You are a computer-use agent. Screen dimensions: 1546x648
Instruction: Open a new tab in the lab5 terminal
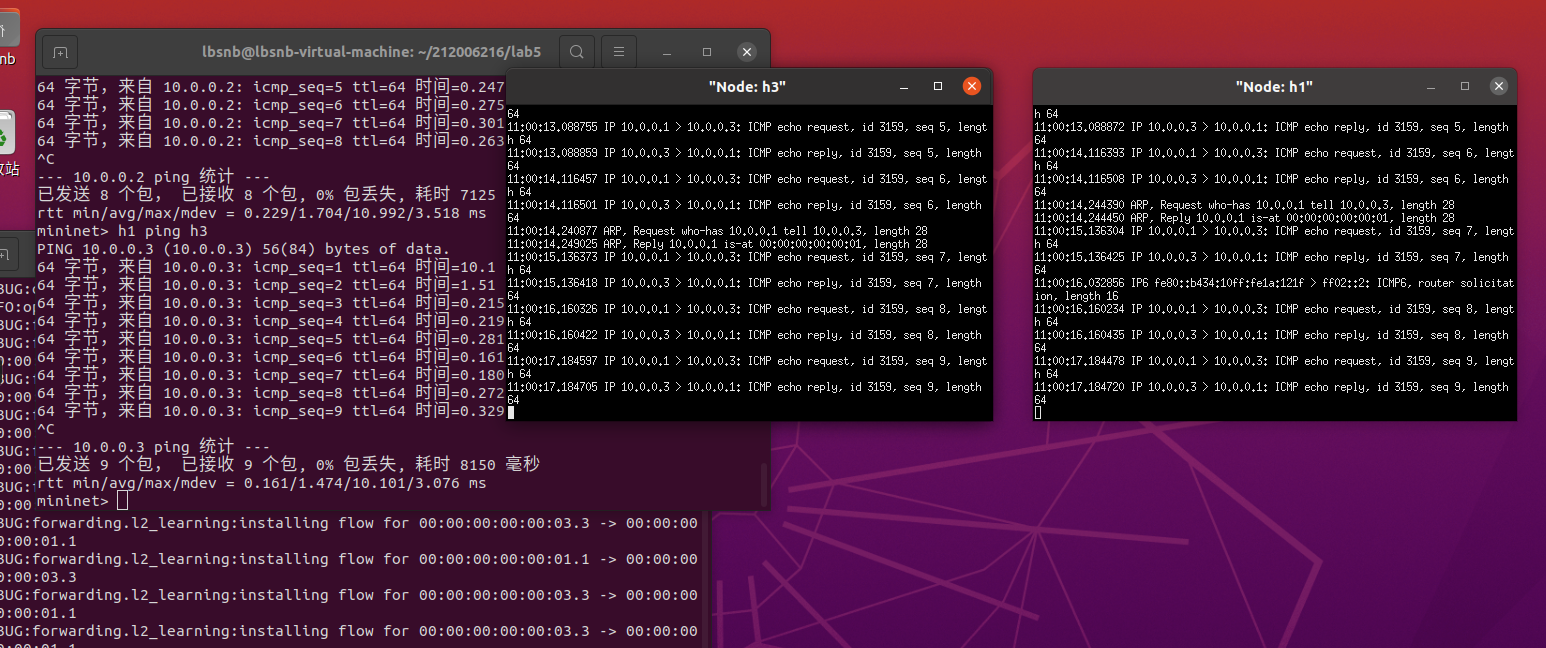60,52
